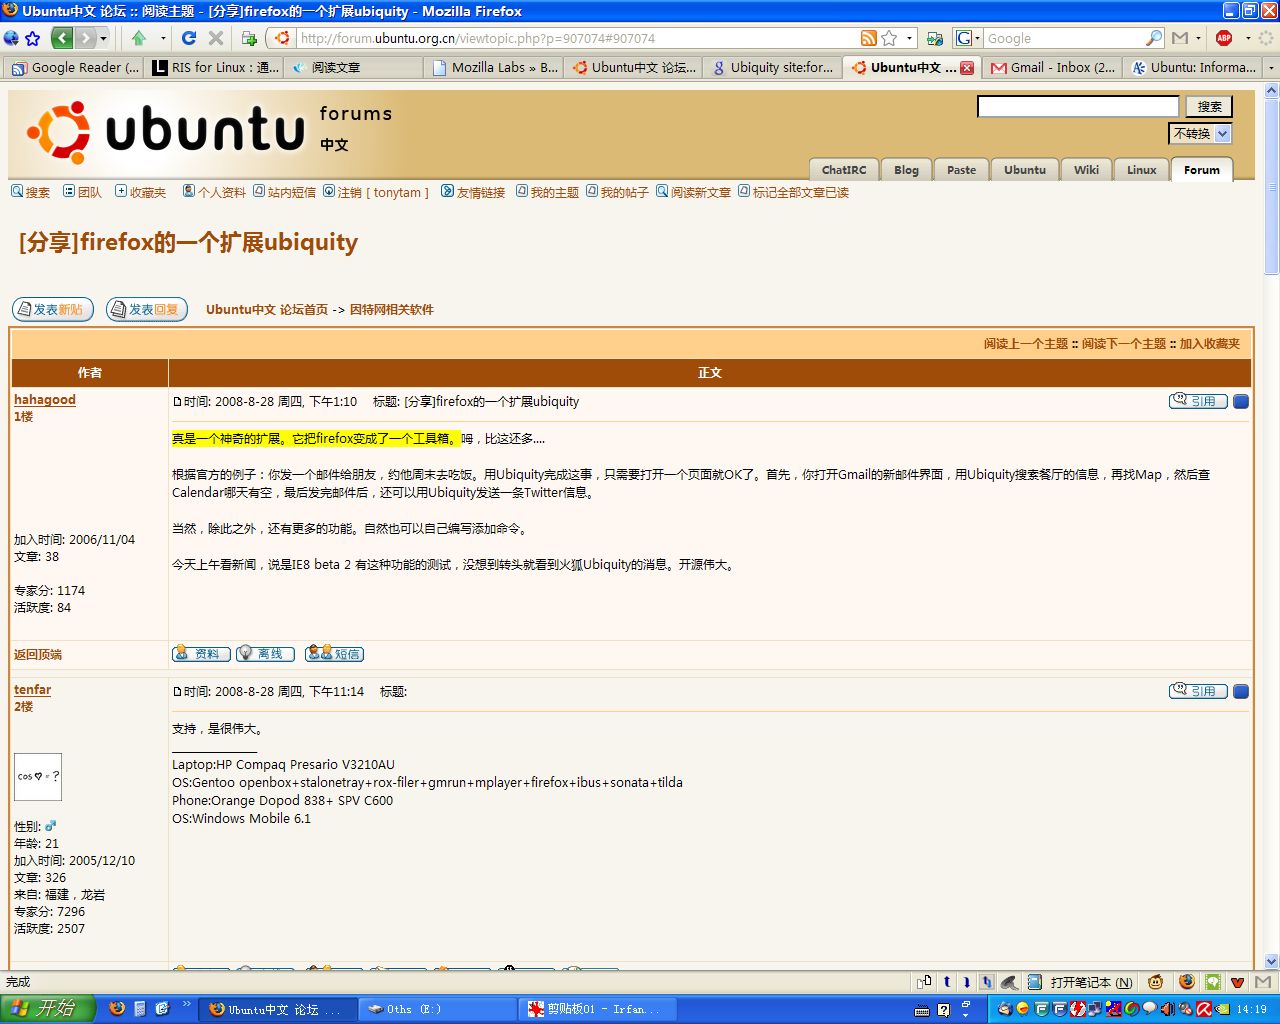Screen dimensions: 1280x1024
Task: Click the 返回顶端 back-to-top link
Action: click(38, 655)
